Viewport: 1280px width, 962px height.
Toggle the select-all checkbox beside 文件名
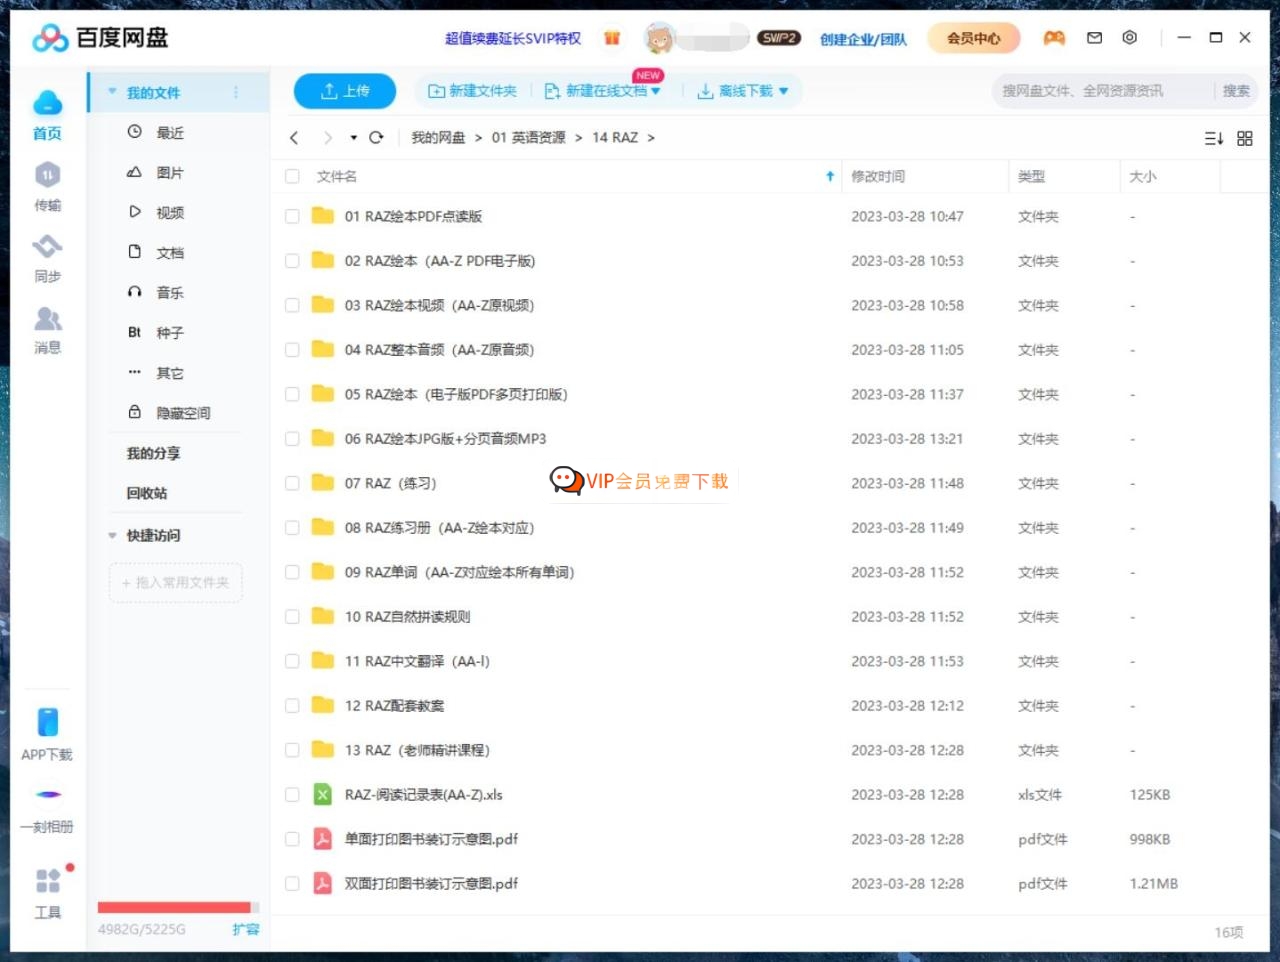pyautogui.click(x=292, y=176)
